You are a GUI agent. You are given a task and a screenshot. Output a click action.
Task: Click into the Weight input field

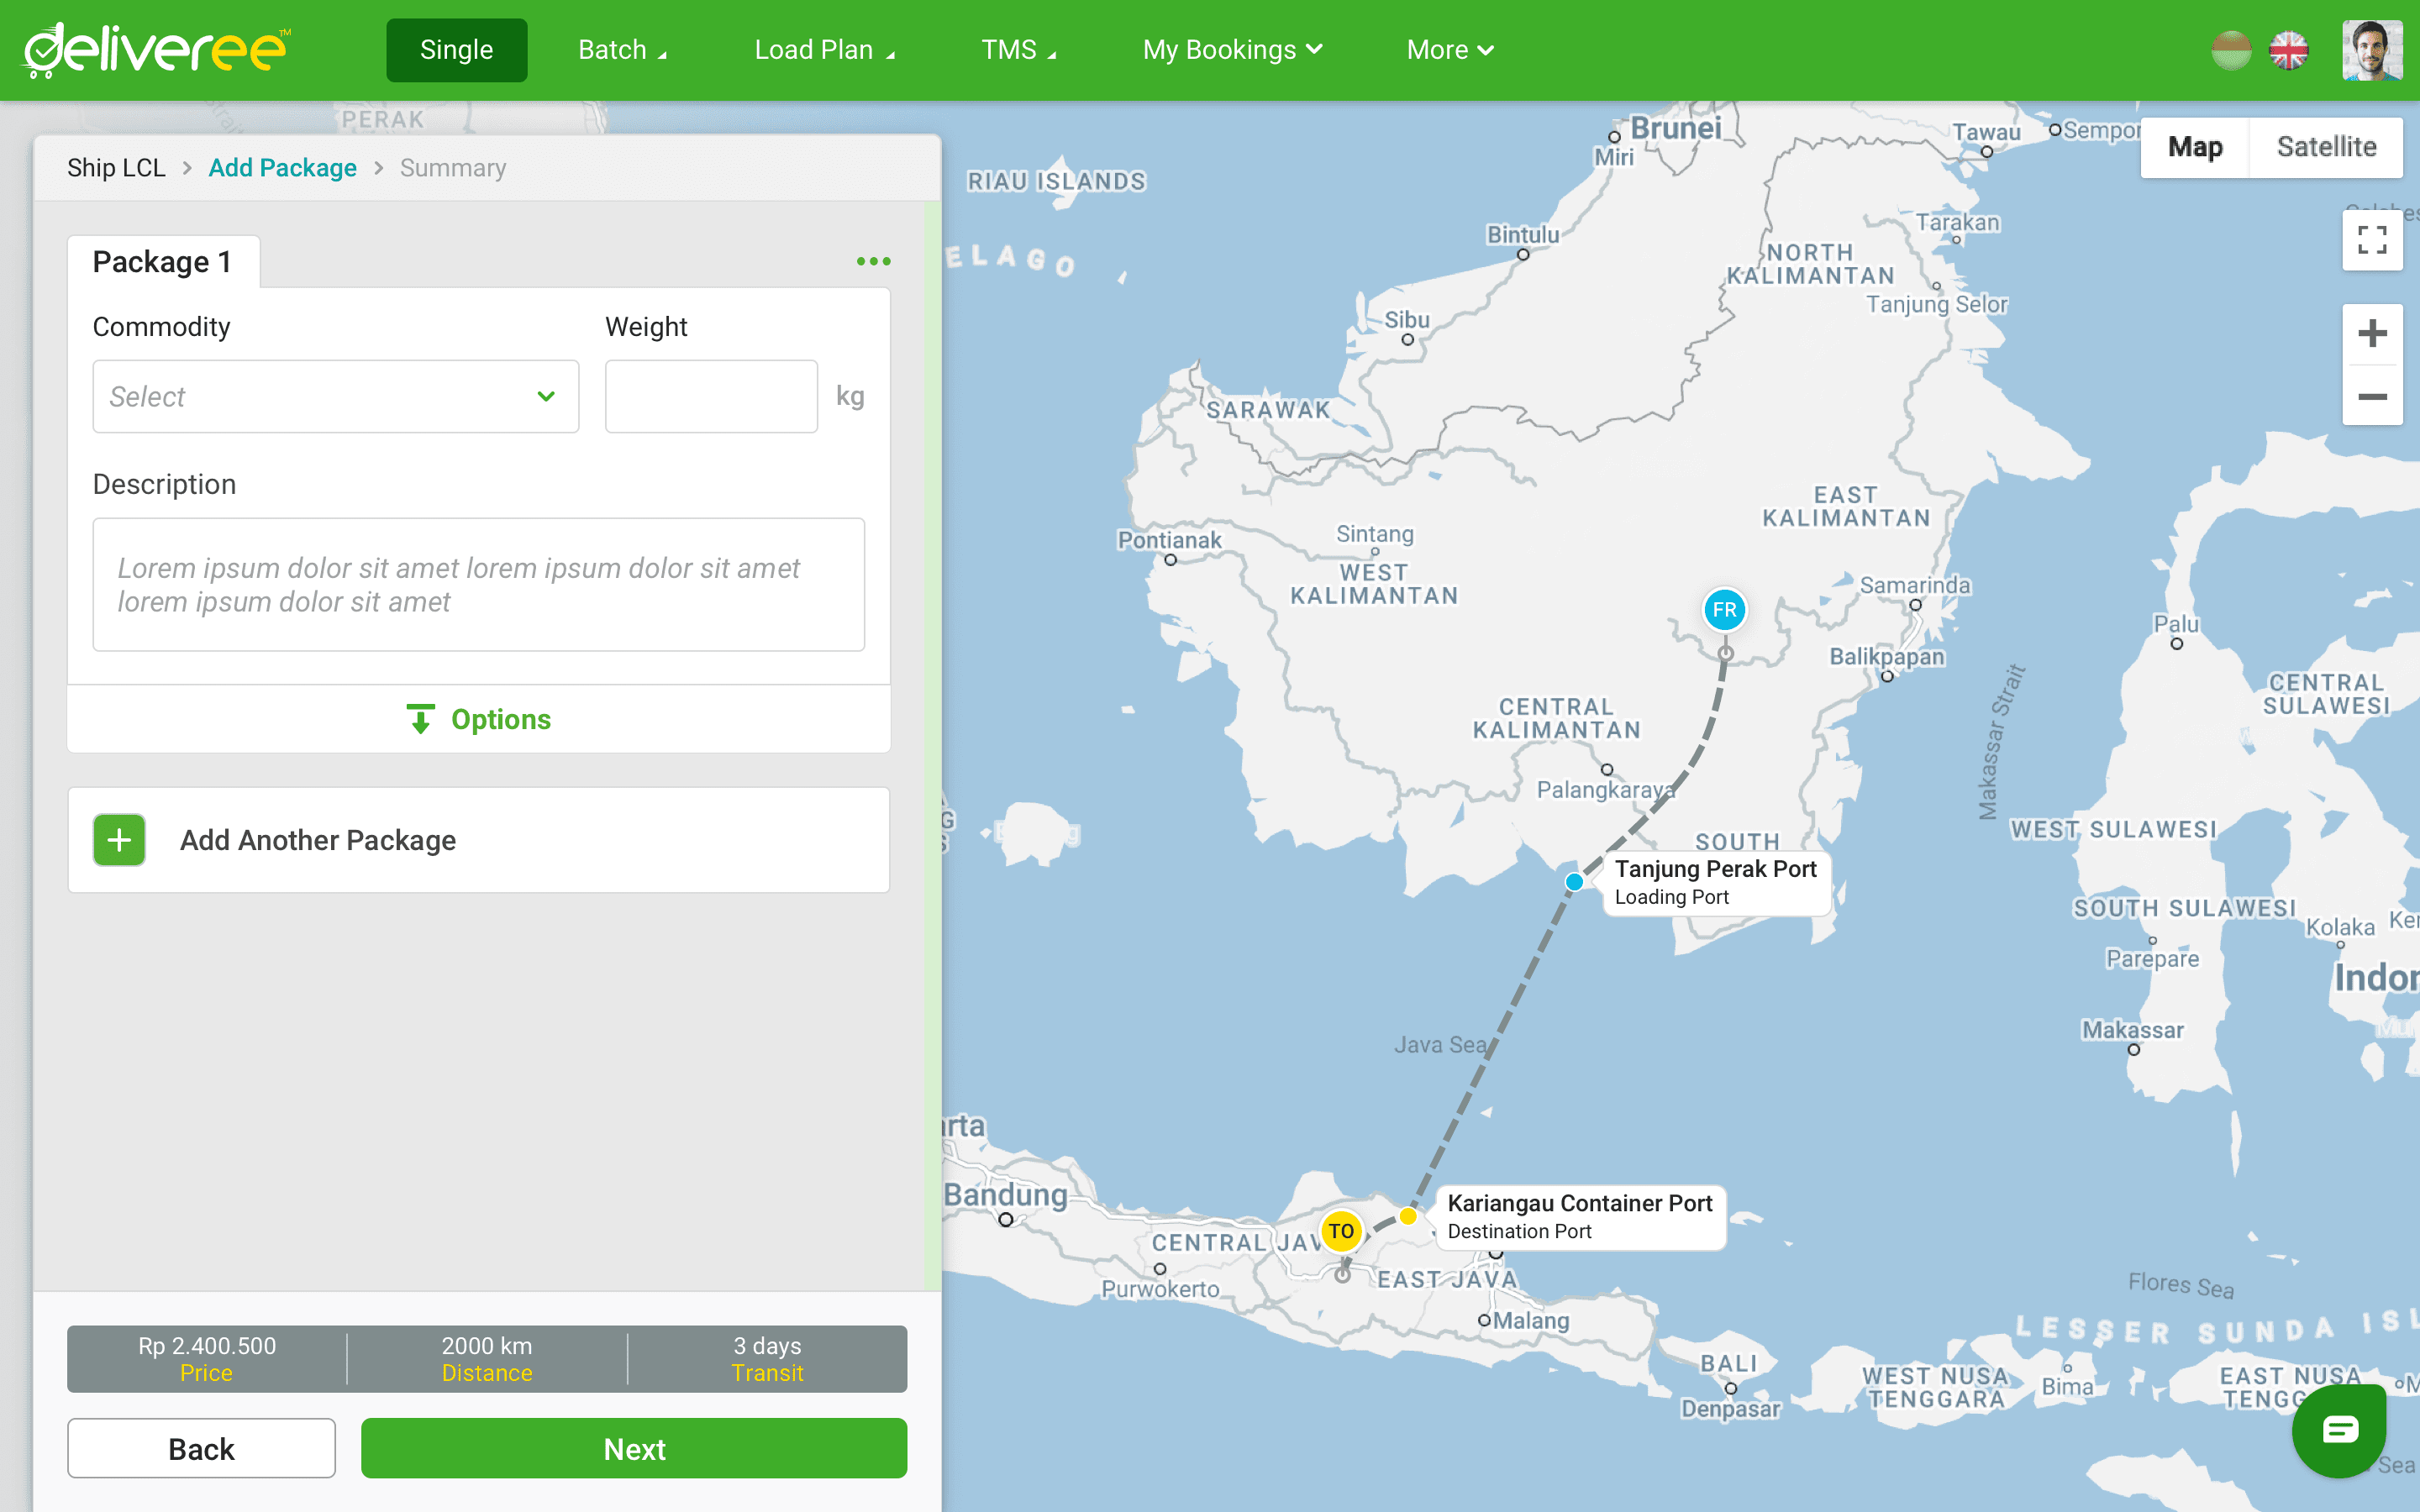tap(711, 397)
